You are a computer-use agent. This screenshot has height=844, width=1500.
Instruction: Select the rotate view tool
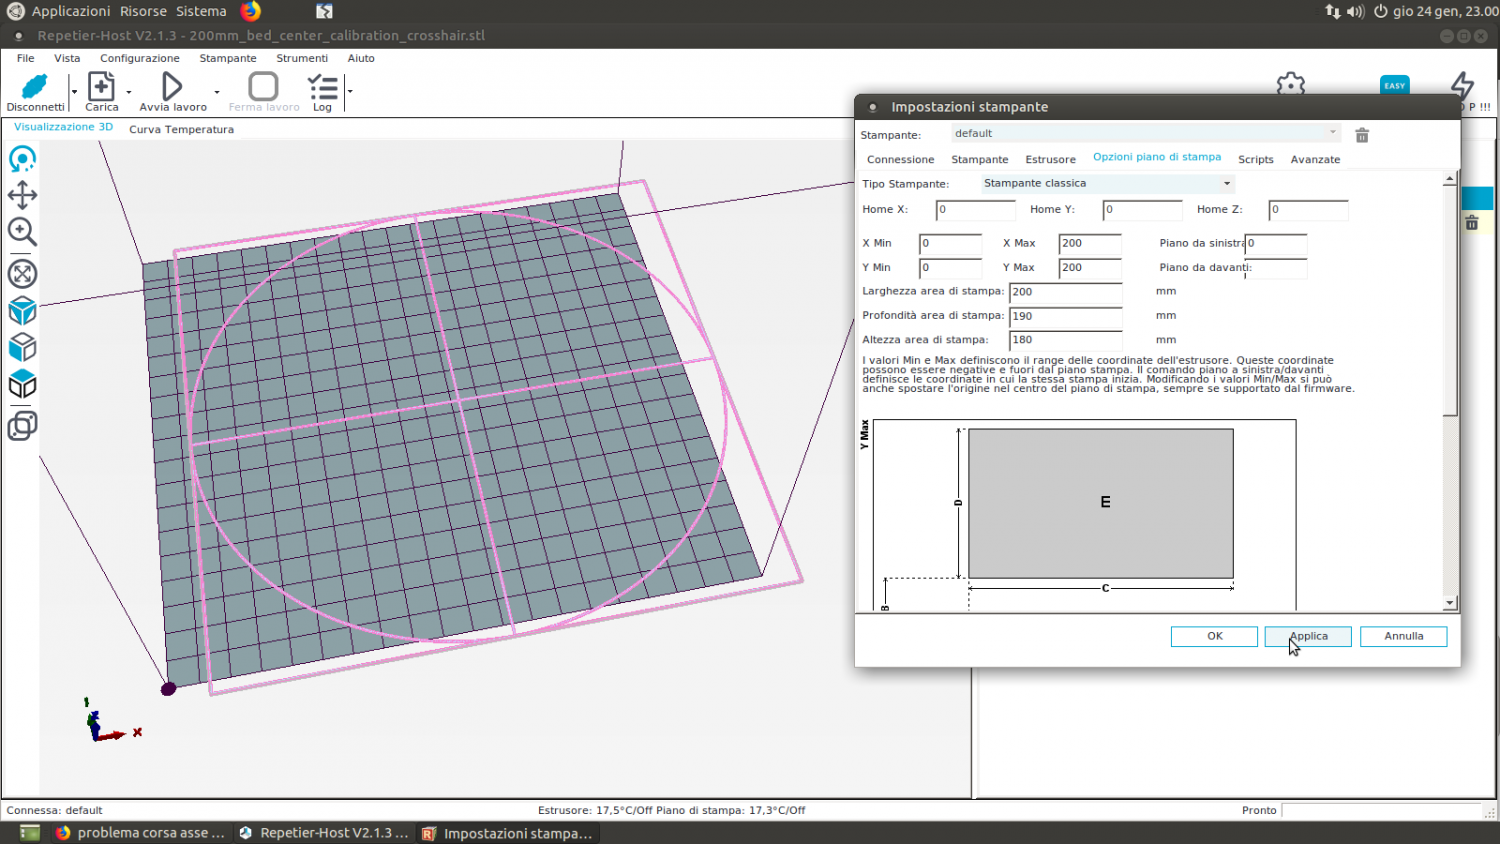point(22,159)
